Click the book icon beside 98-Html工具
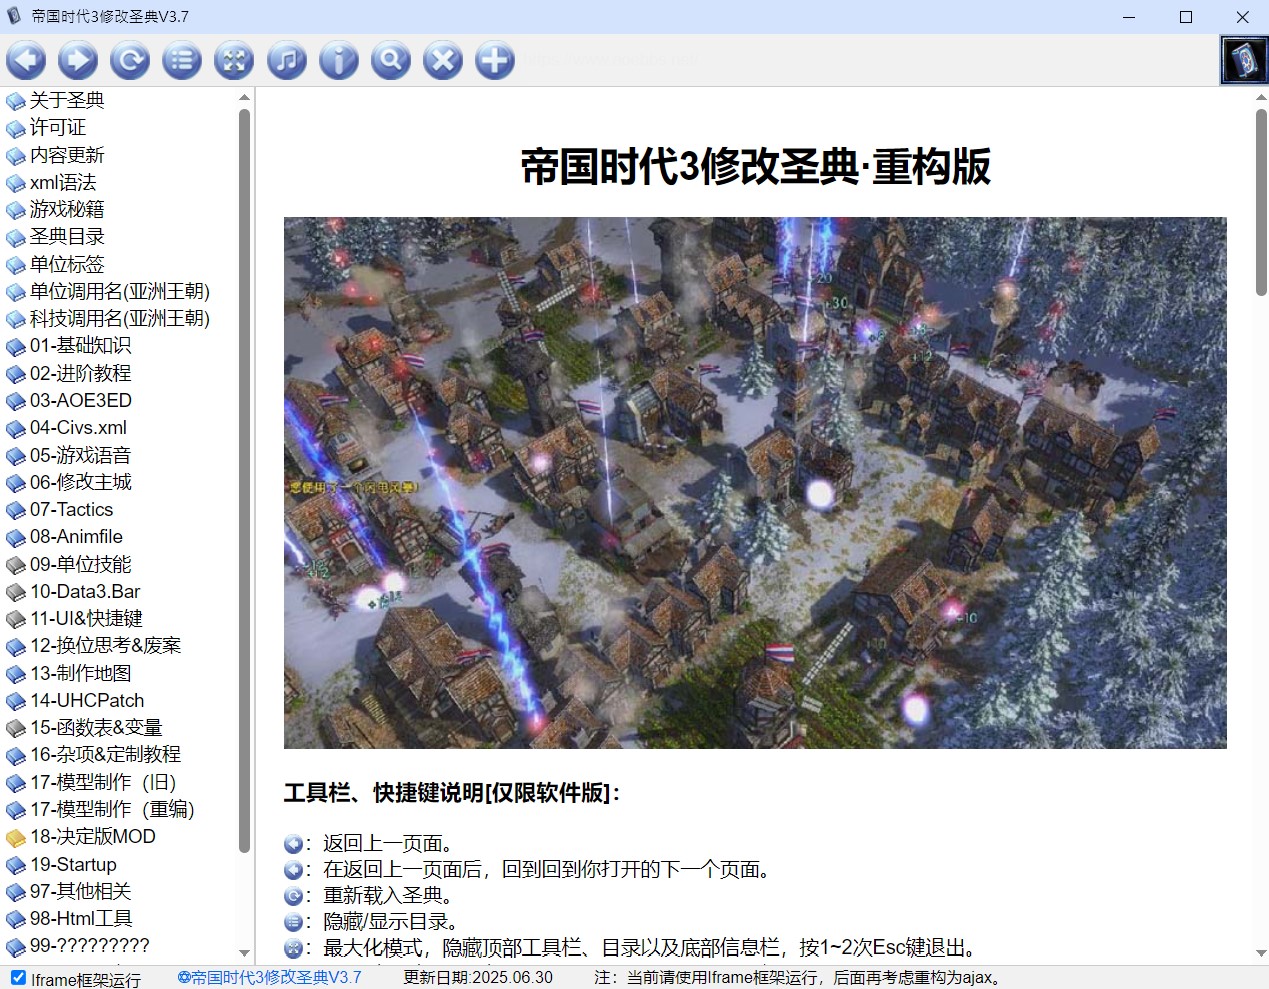Viewport: 1269px width, 989px height. click(16, 919)
